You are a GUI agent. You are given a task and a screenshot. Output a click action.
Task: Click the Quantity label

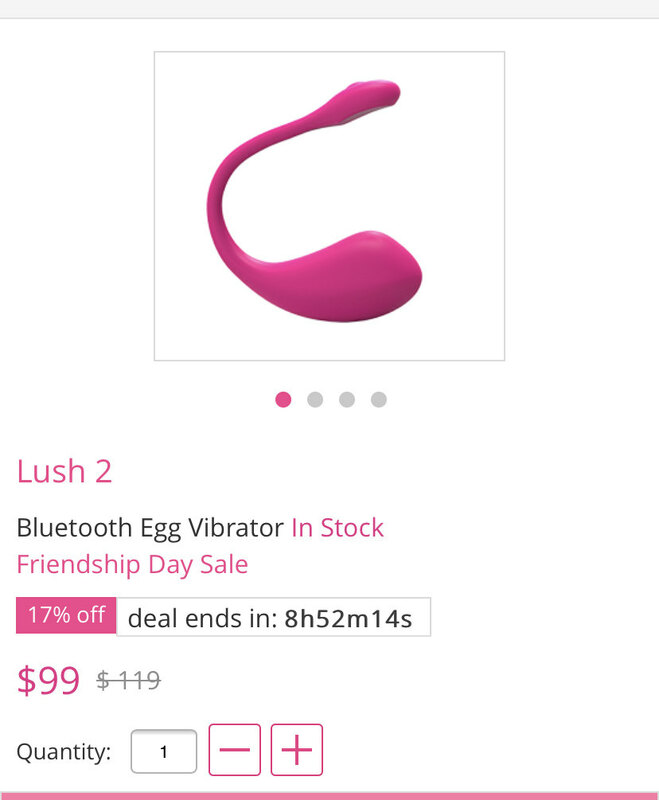[x=64, y=752]
